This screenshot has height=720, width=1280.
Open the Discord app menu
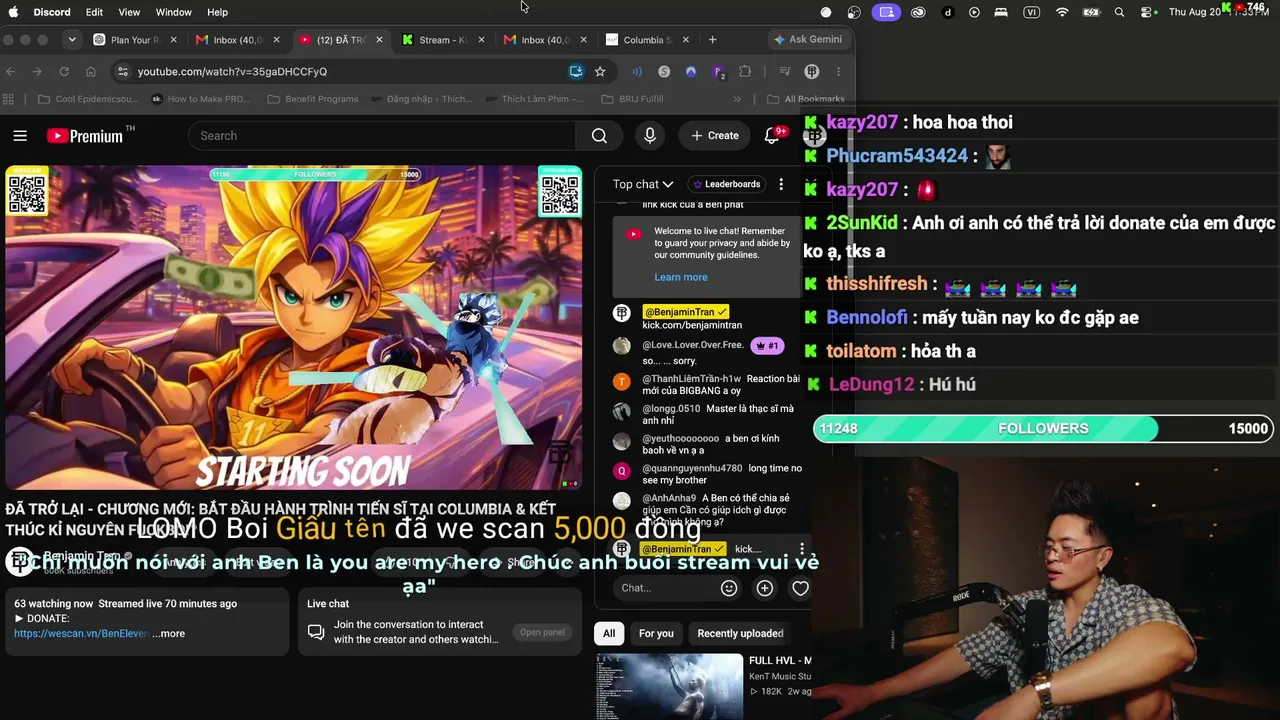52,12
